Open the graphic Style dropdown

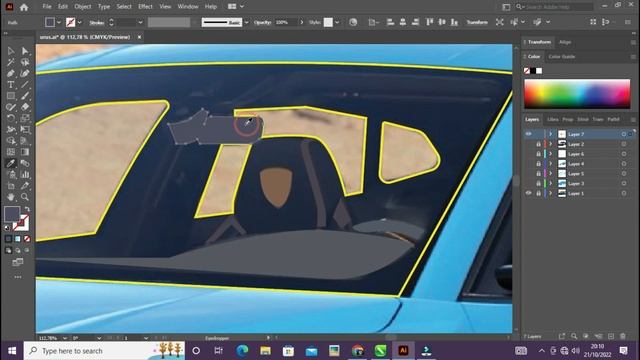(337, 22)
